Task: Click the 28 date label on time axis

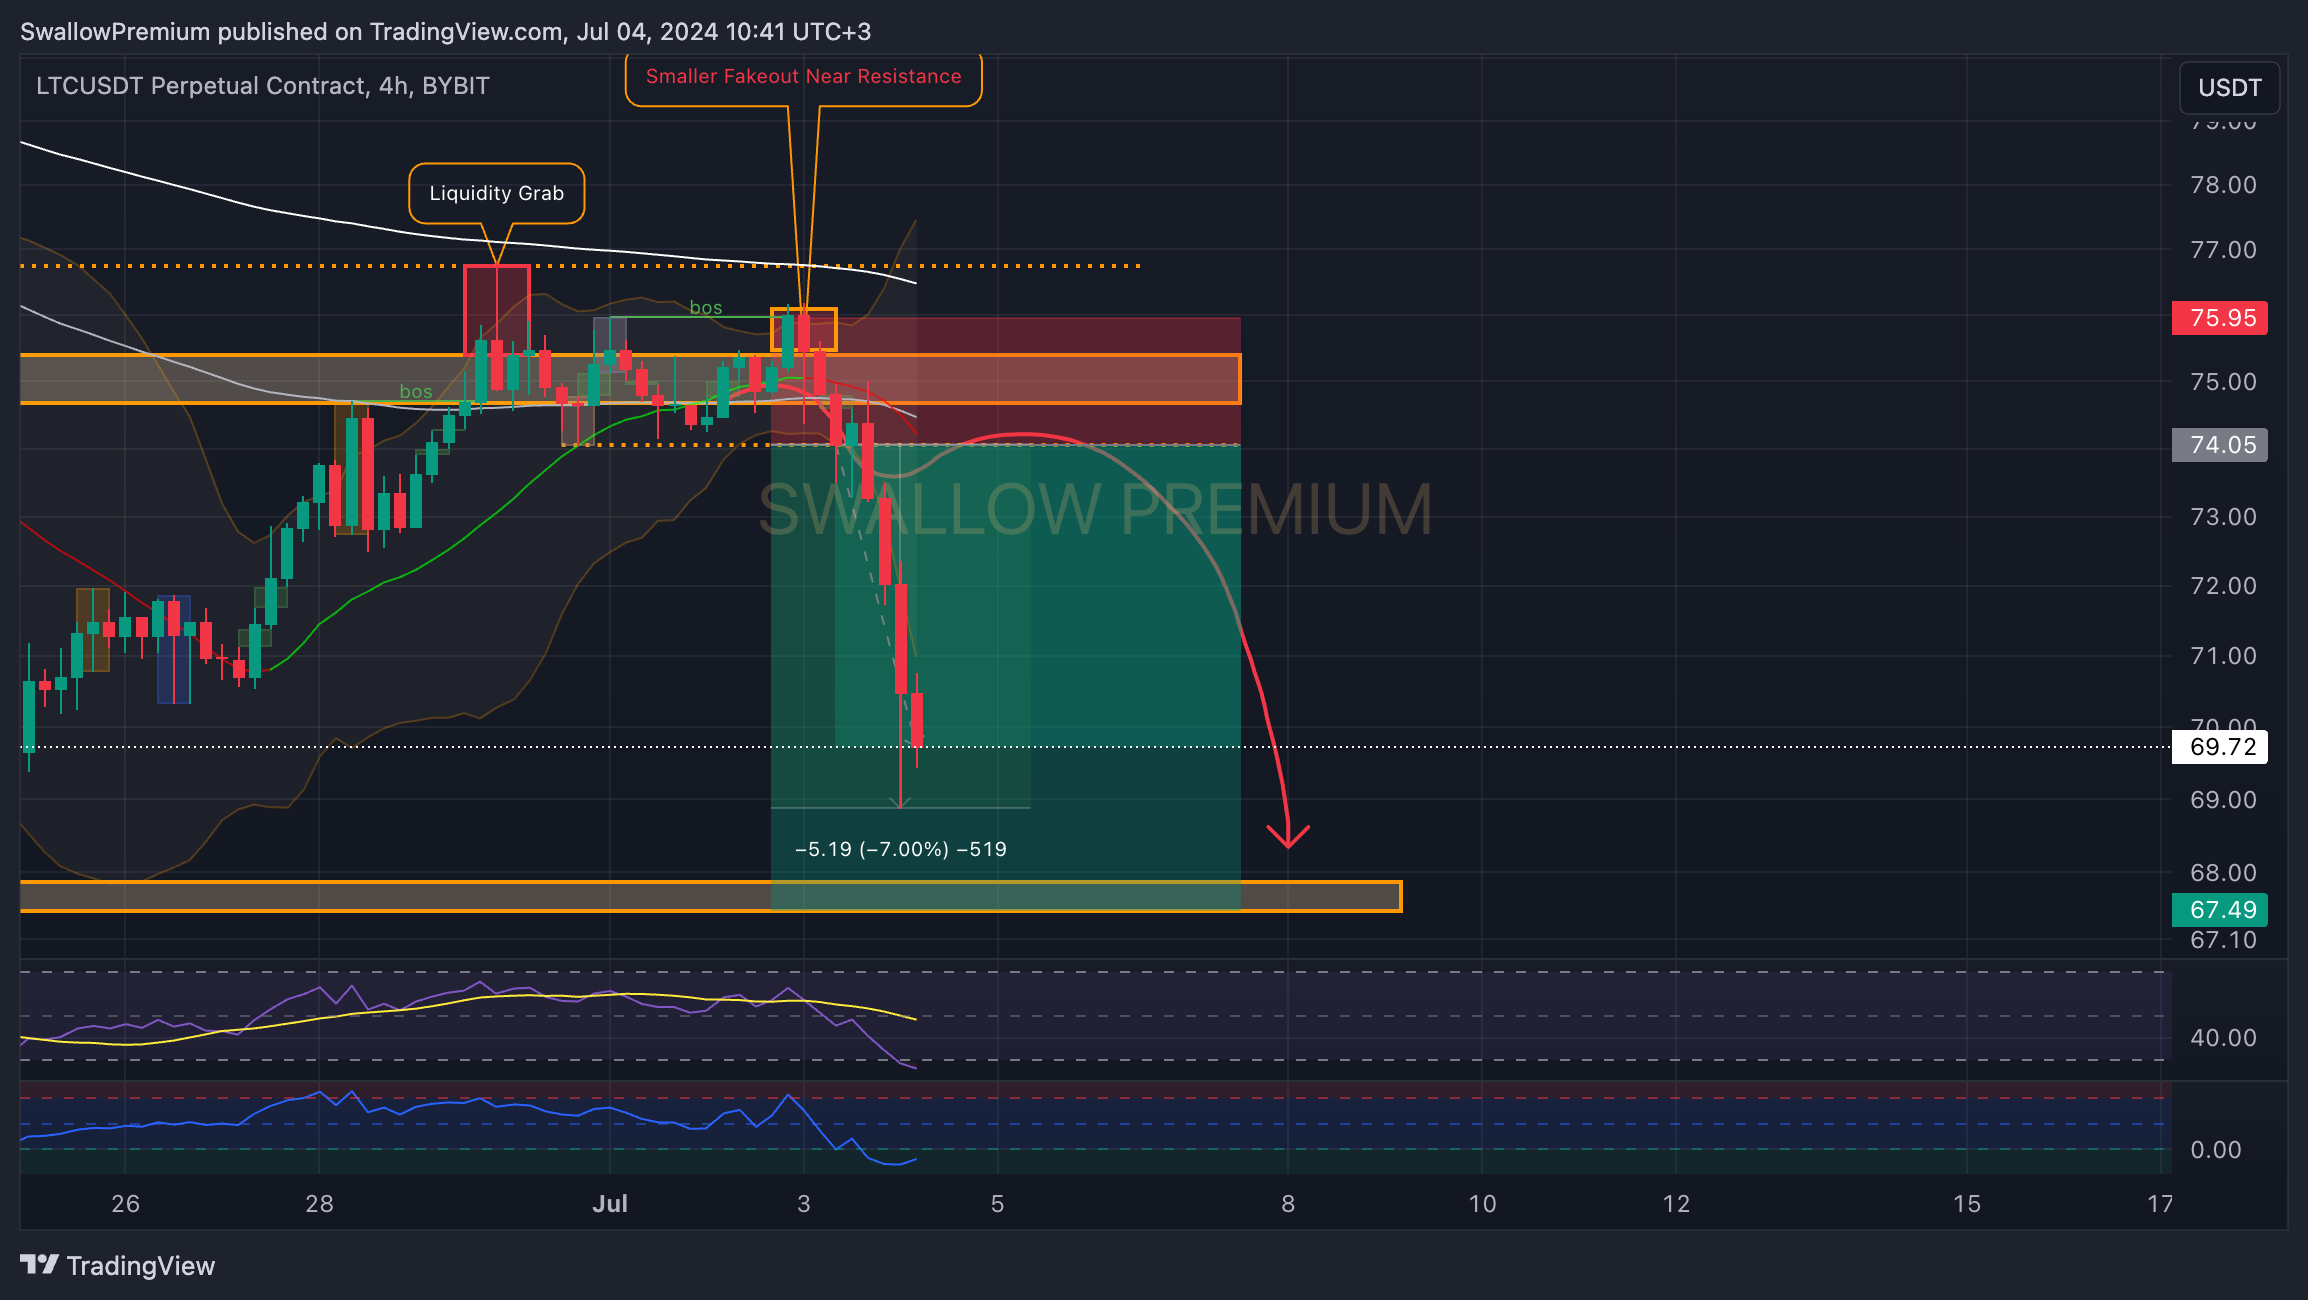Action: coord(319,1204)
